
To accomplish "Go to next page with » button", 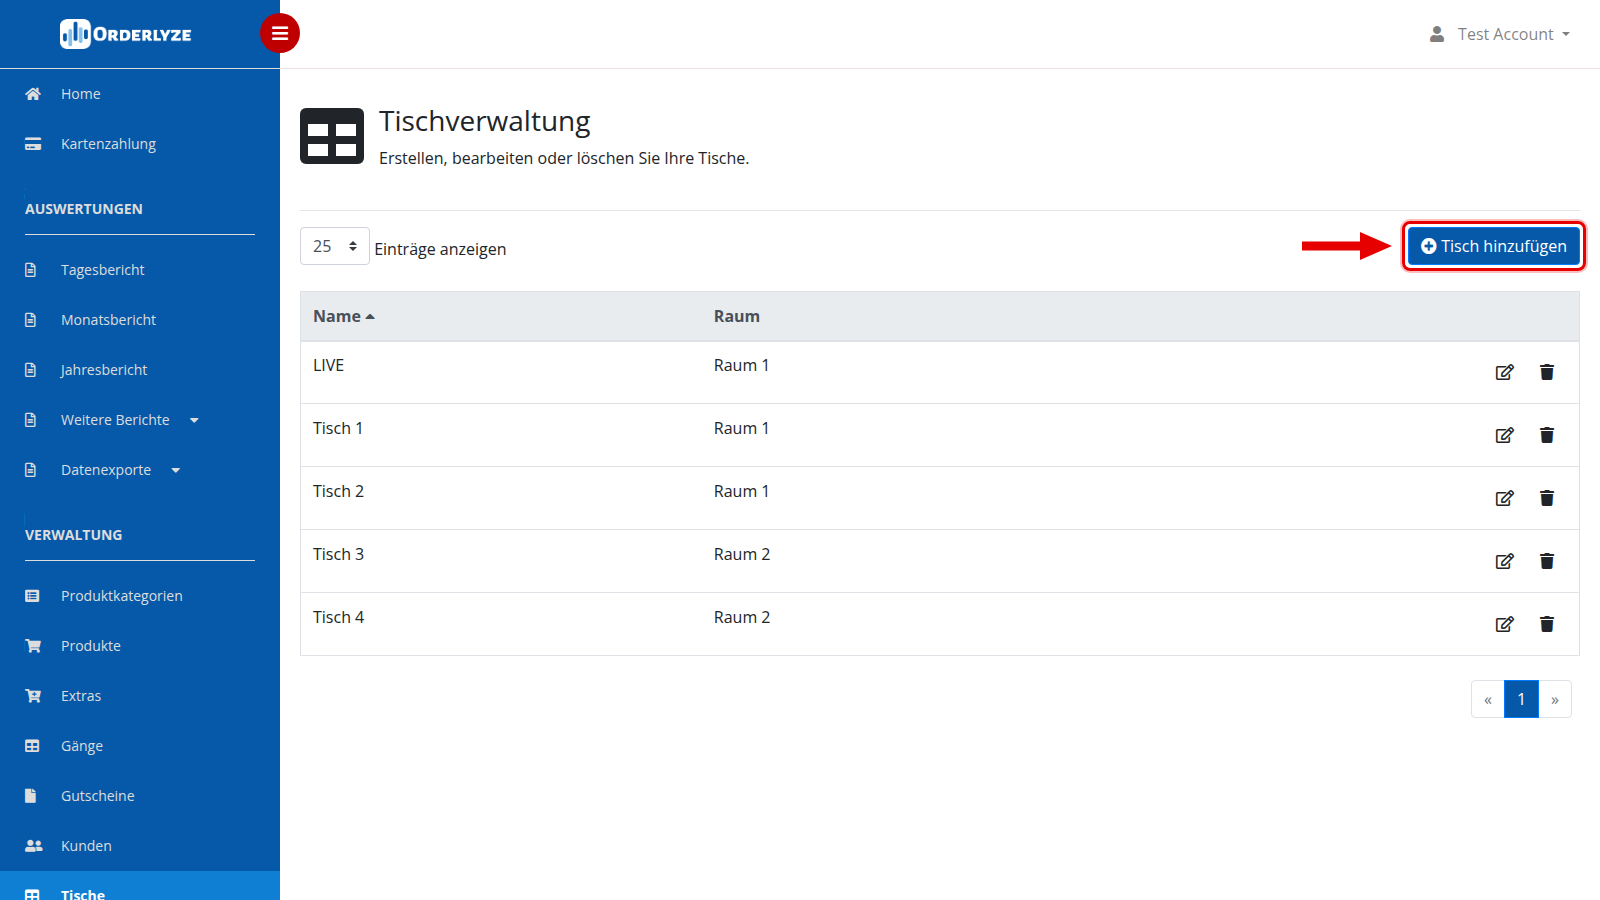I will pos(1555,699).
